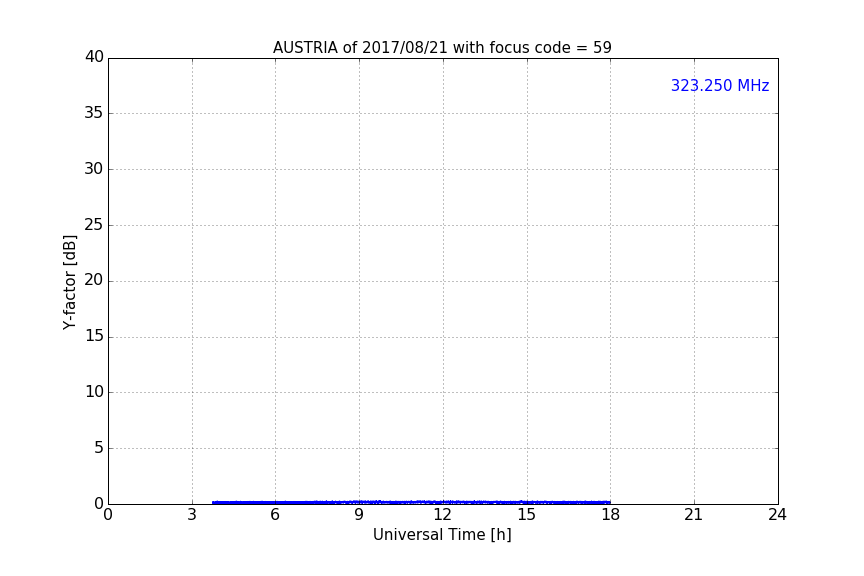
Task: Click the y-axis tick label '30'
Action: (94, 169)
